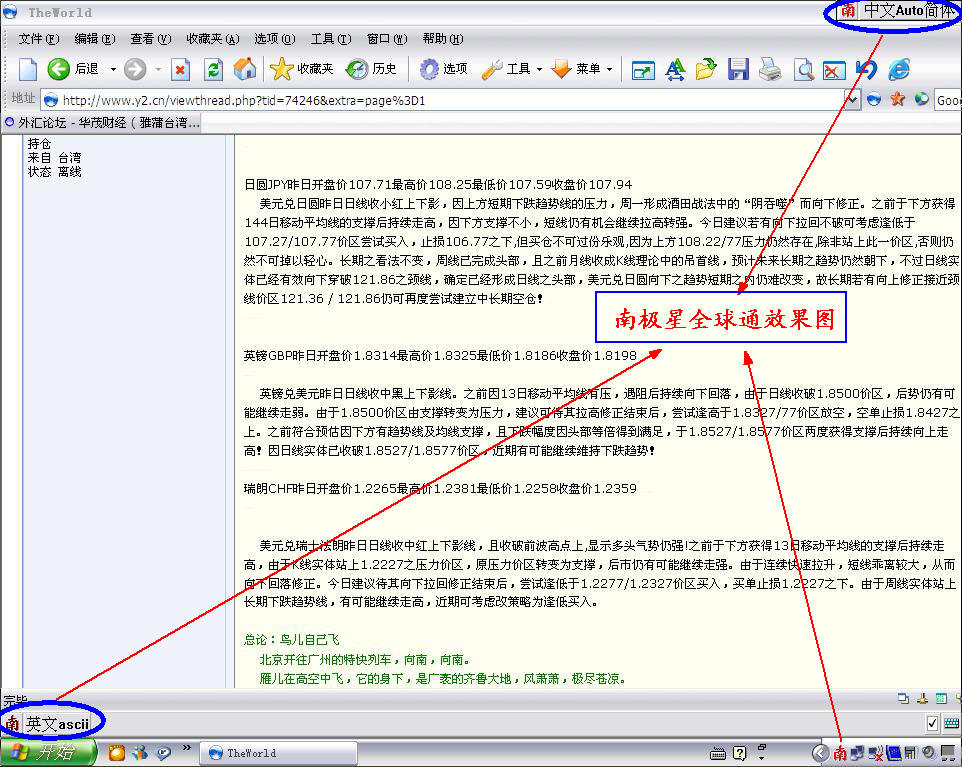Open the 帮助(H) menu
The image size is (962, 767).
click(444, 39)
